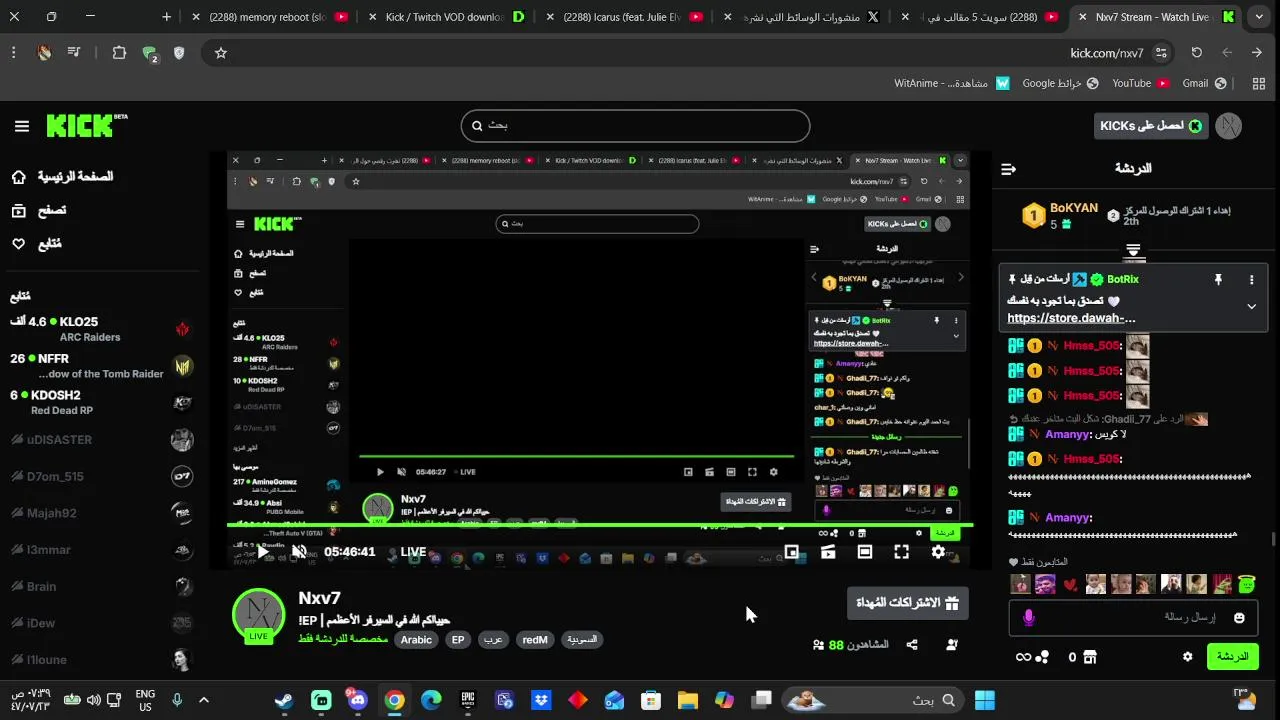Viewport: 1280px width, 720px height.
Task: Click the Nxv7 channel avatar
Action: (258, 613)
